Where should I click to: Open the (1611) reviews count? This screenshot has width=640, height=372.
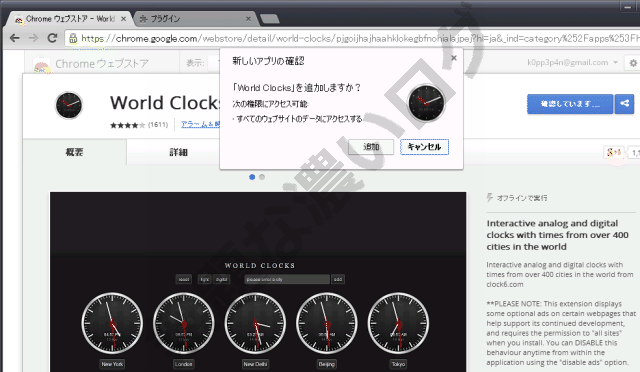pos(158,125)
